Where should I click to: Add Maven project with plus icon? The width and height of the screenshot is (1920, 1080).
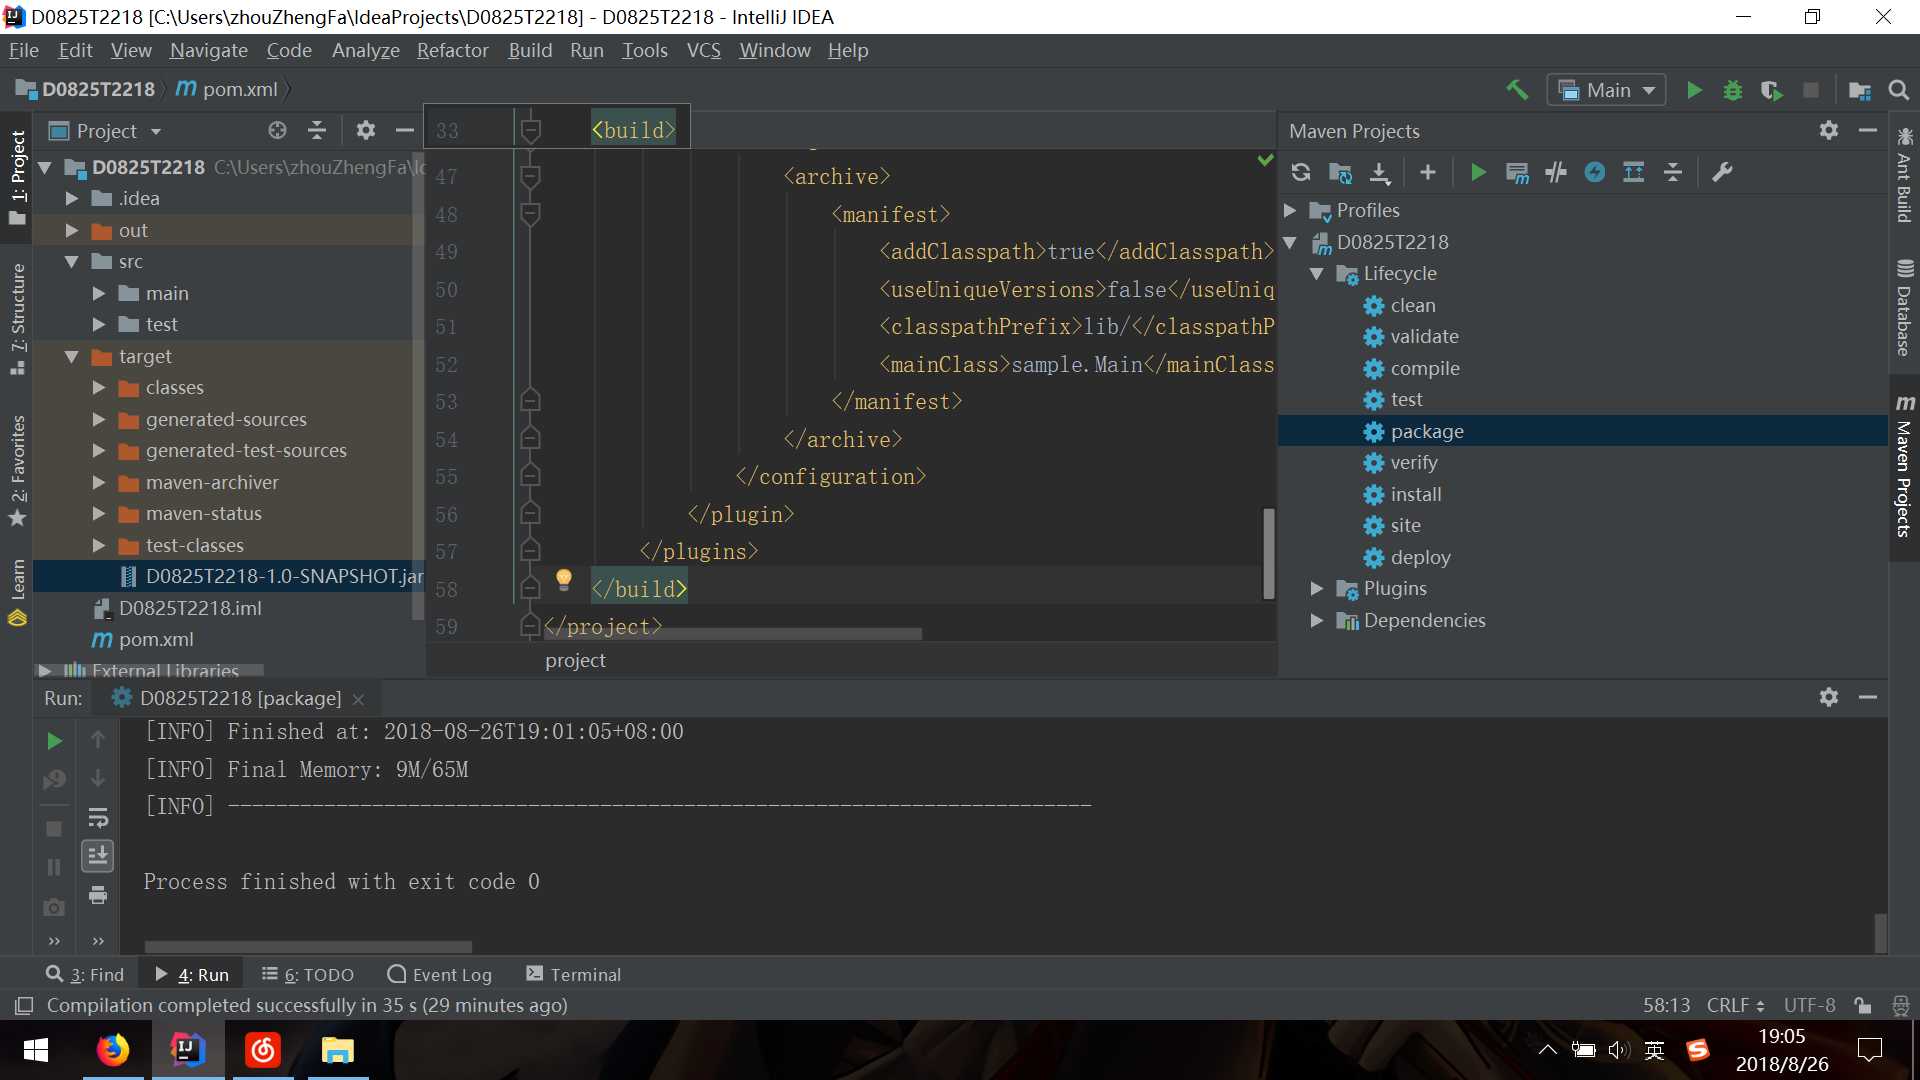[1428, 172]
